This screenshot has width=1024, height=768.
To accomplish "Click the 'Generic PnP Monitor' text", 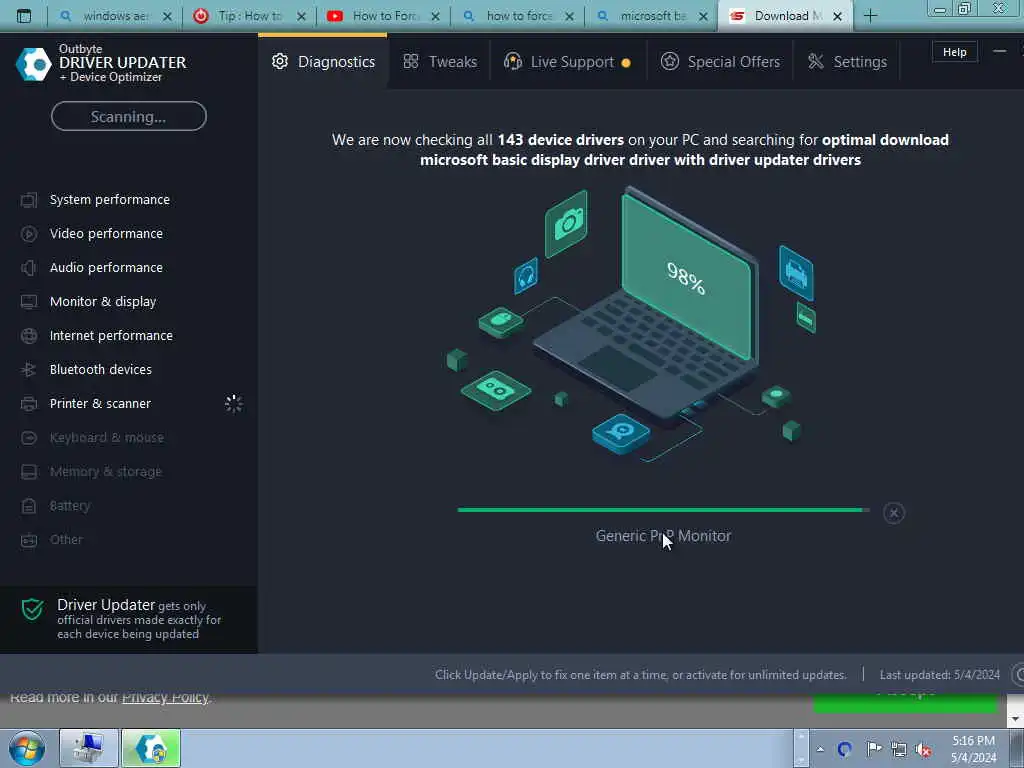I will (x=663, y=536).
